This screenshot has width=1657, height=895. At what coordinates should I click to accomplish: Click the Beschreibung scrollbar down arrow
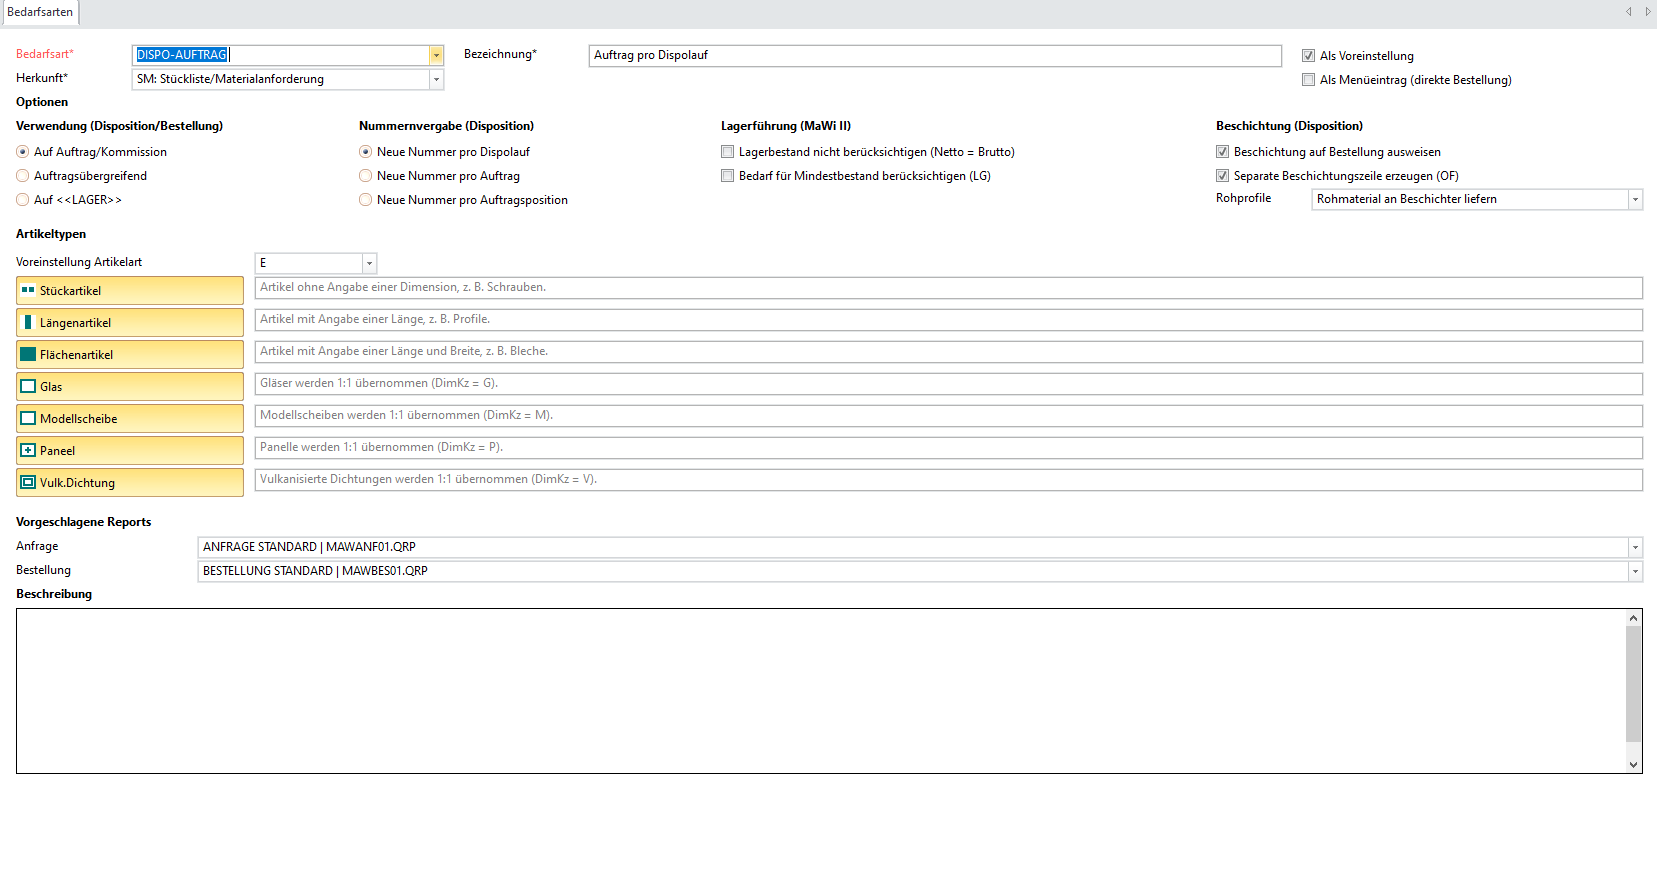tap(1633, 764)
